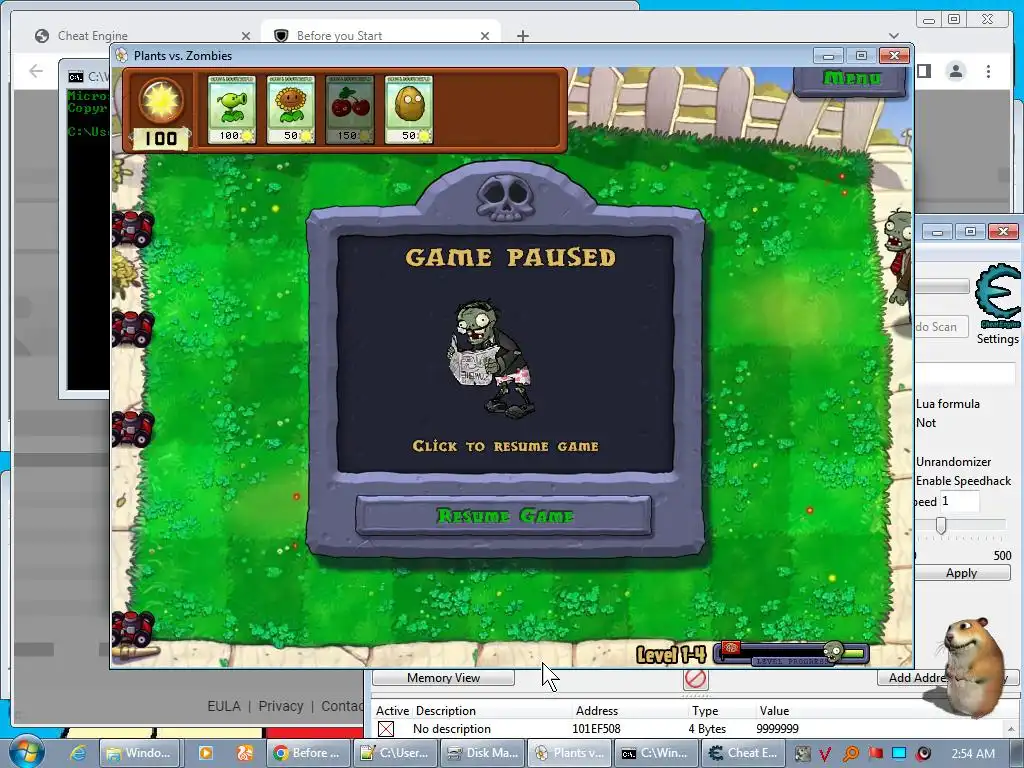Switch to the Cheat Engine Chrome tab
This screenshot has width=1024, height=768.
coord(140,36)
